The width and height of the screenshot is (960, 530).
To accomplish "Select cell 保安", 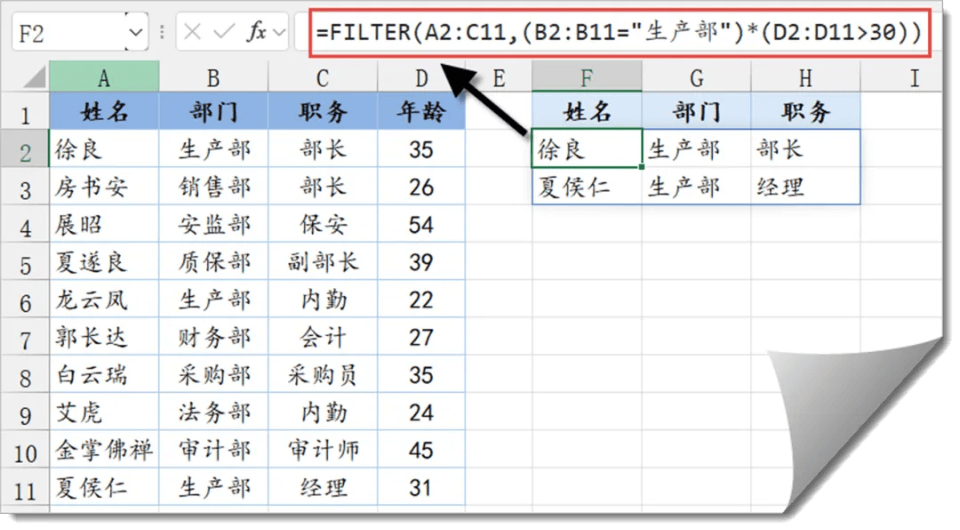I will pyautogui.click(x=323, y=224).
